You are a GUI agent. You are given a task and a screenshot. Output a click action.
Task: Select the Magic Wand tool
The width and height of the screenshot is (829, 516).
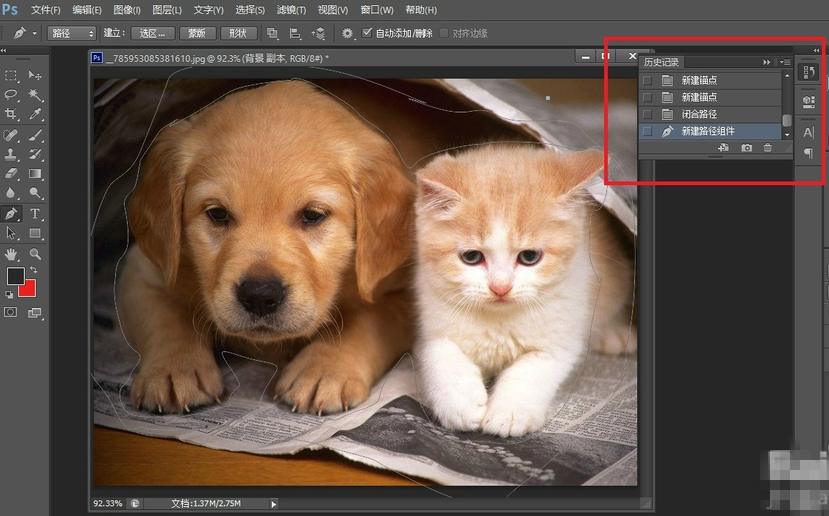point(36,95)
